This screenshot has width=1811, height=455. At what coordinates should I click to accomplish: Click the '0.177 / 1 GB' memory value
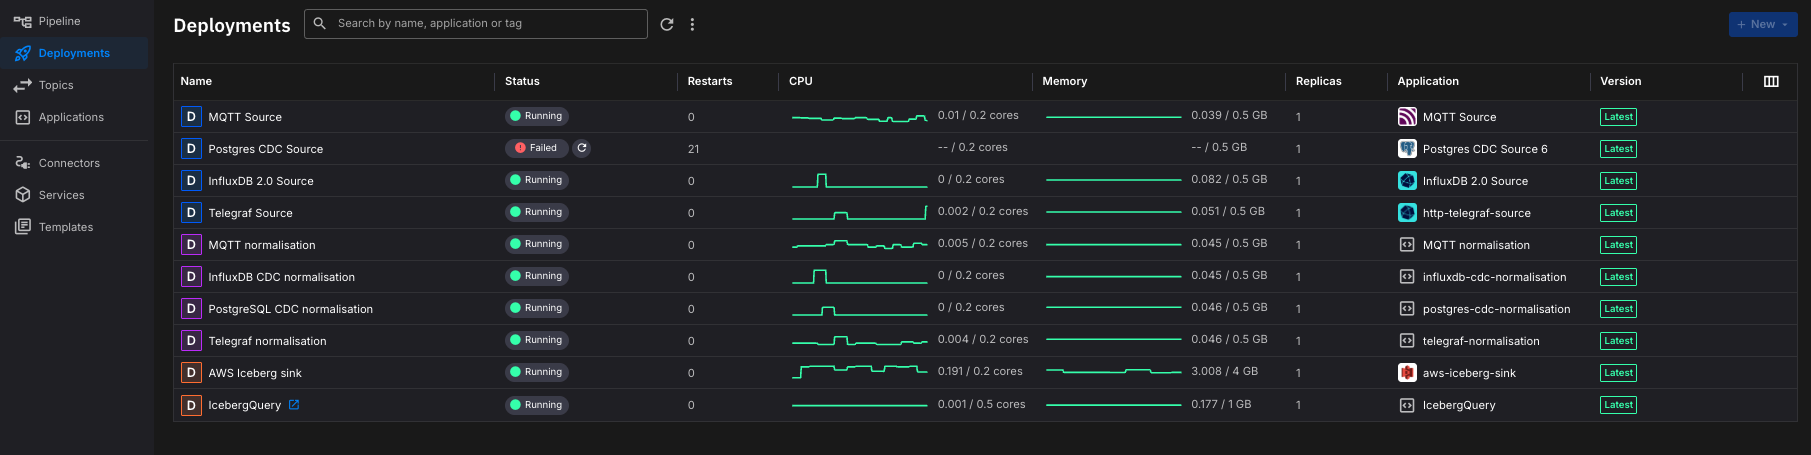[x=1221, y=404]
